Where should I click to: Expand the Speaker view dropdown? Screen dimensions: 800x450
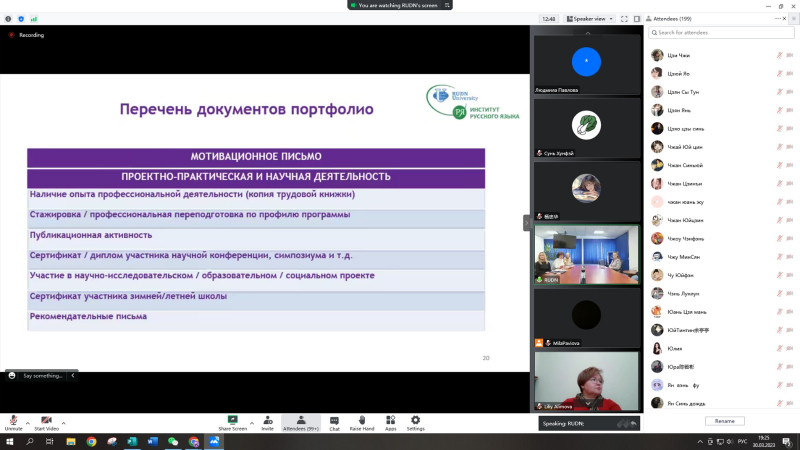coord(590,18)
